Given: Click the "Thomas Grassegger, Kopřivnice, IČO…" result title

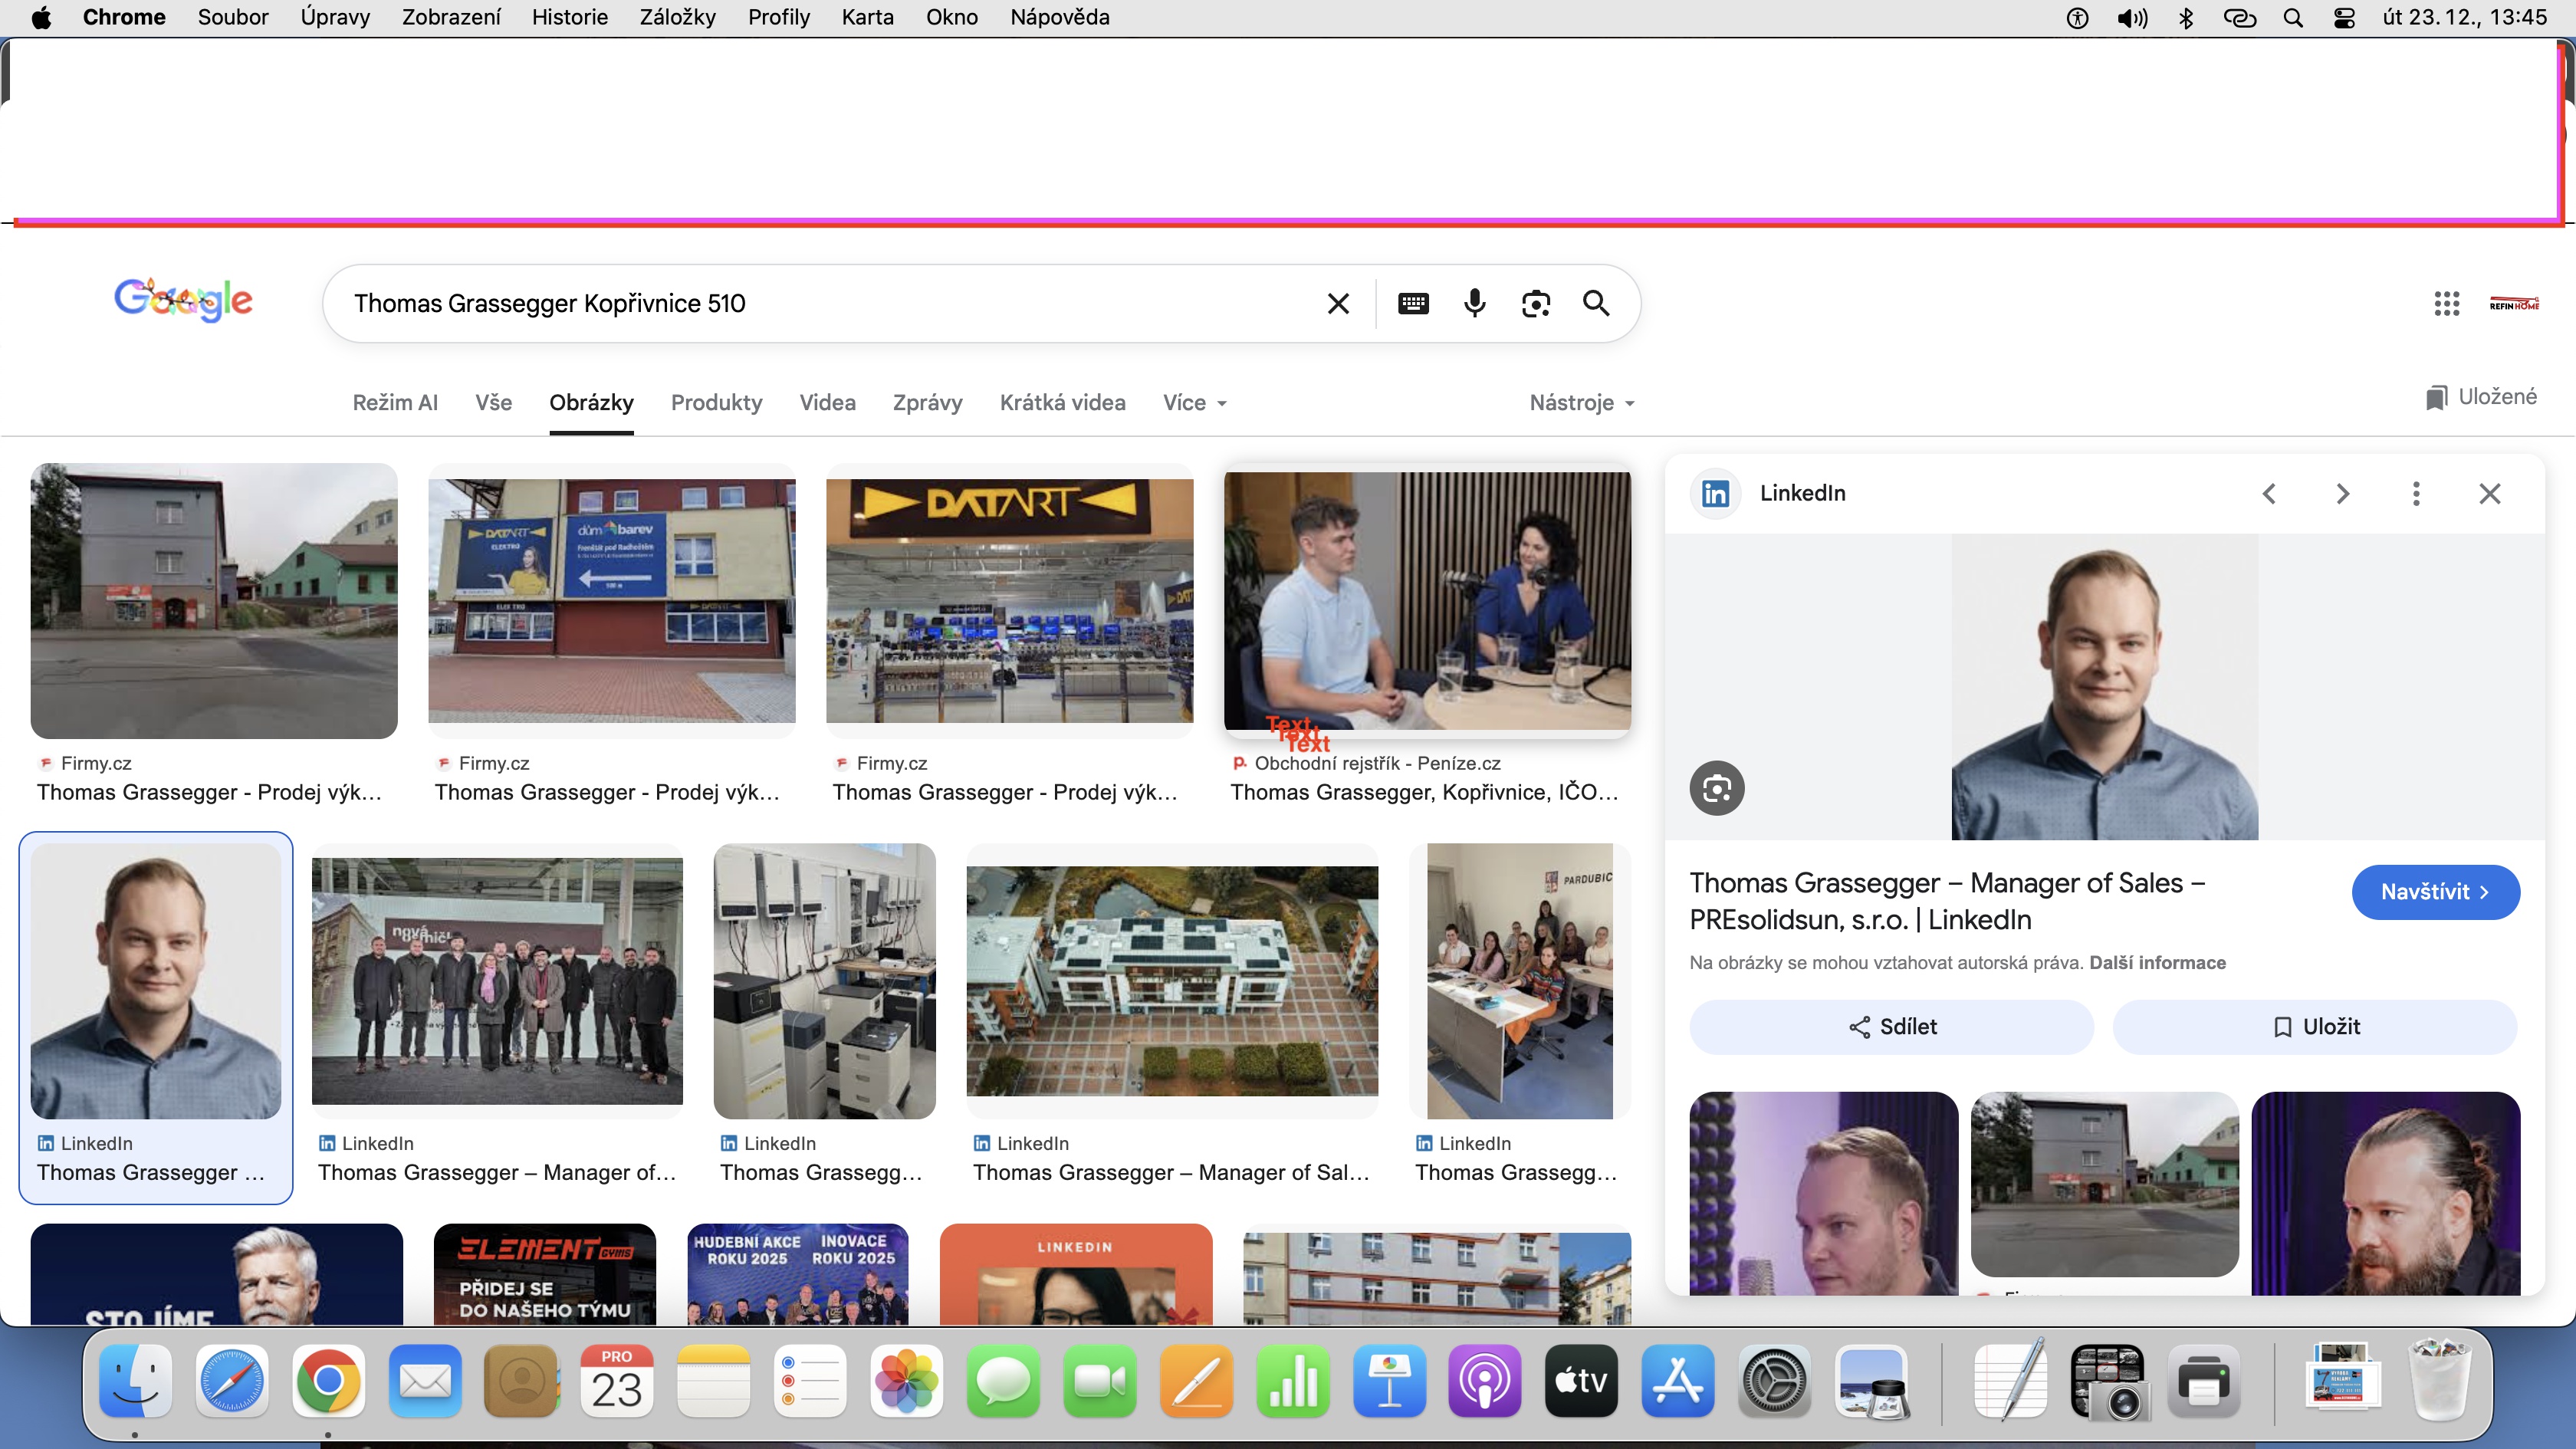Looking at the screenshot, I should 1424,792.
